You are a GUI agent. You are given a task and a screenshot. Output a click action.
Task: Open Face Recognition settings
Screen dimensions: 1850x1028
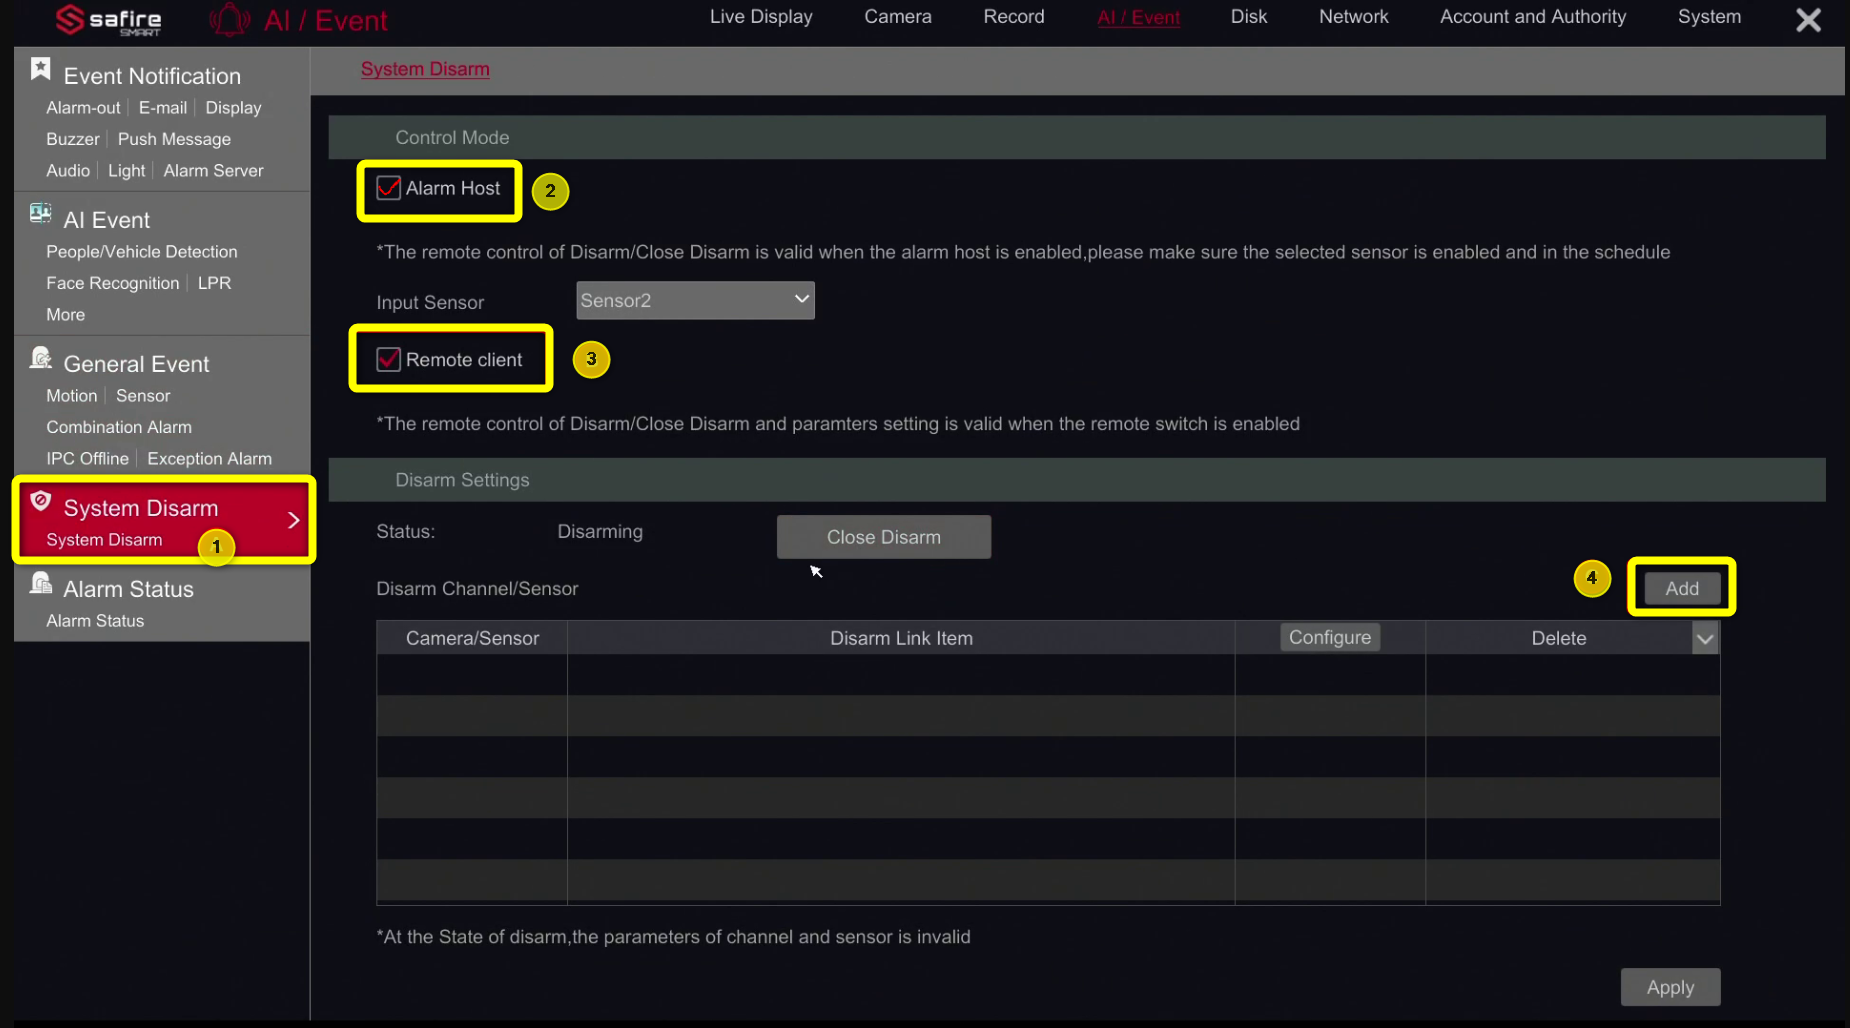(112, 283)
